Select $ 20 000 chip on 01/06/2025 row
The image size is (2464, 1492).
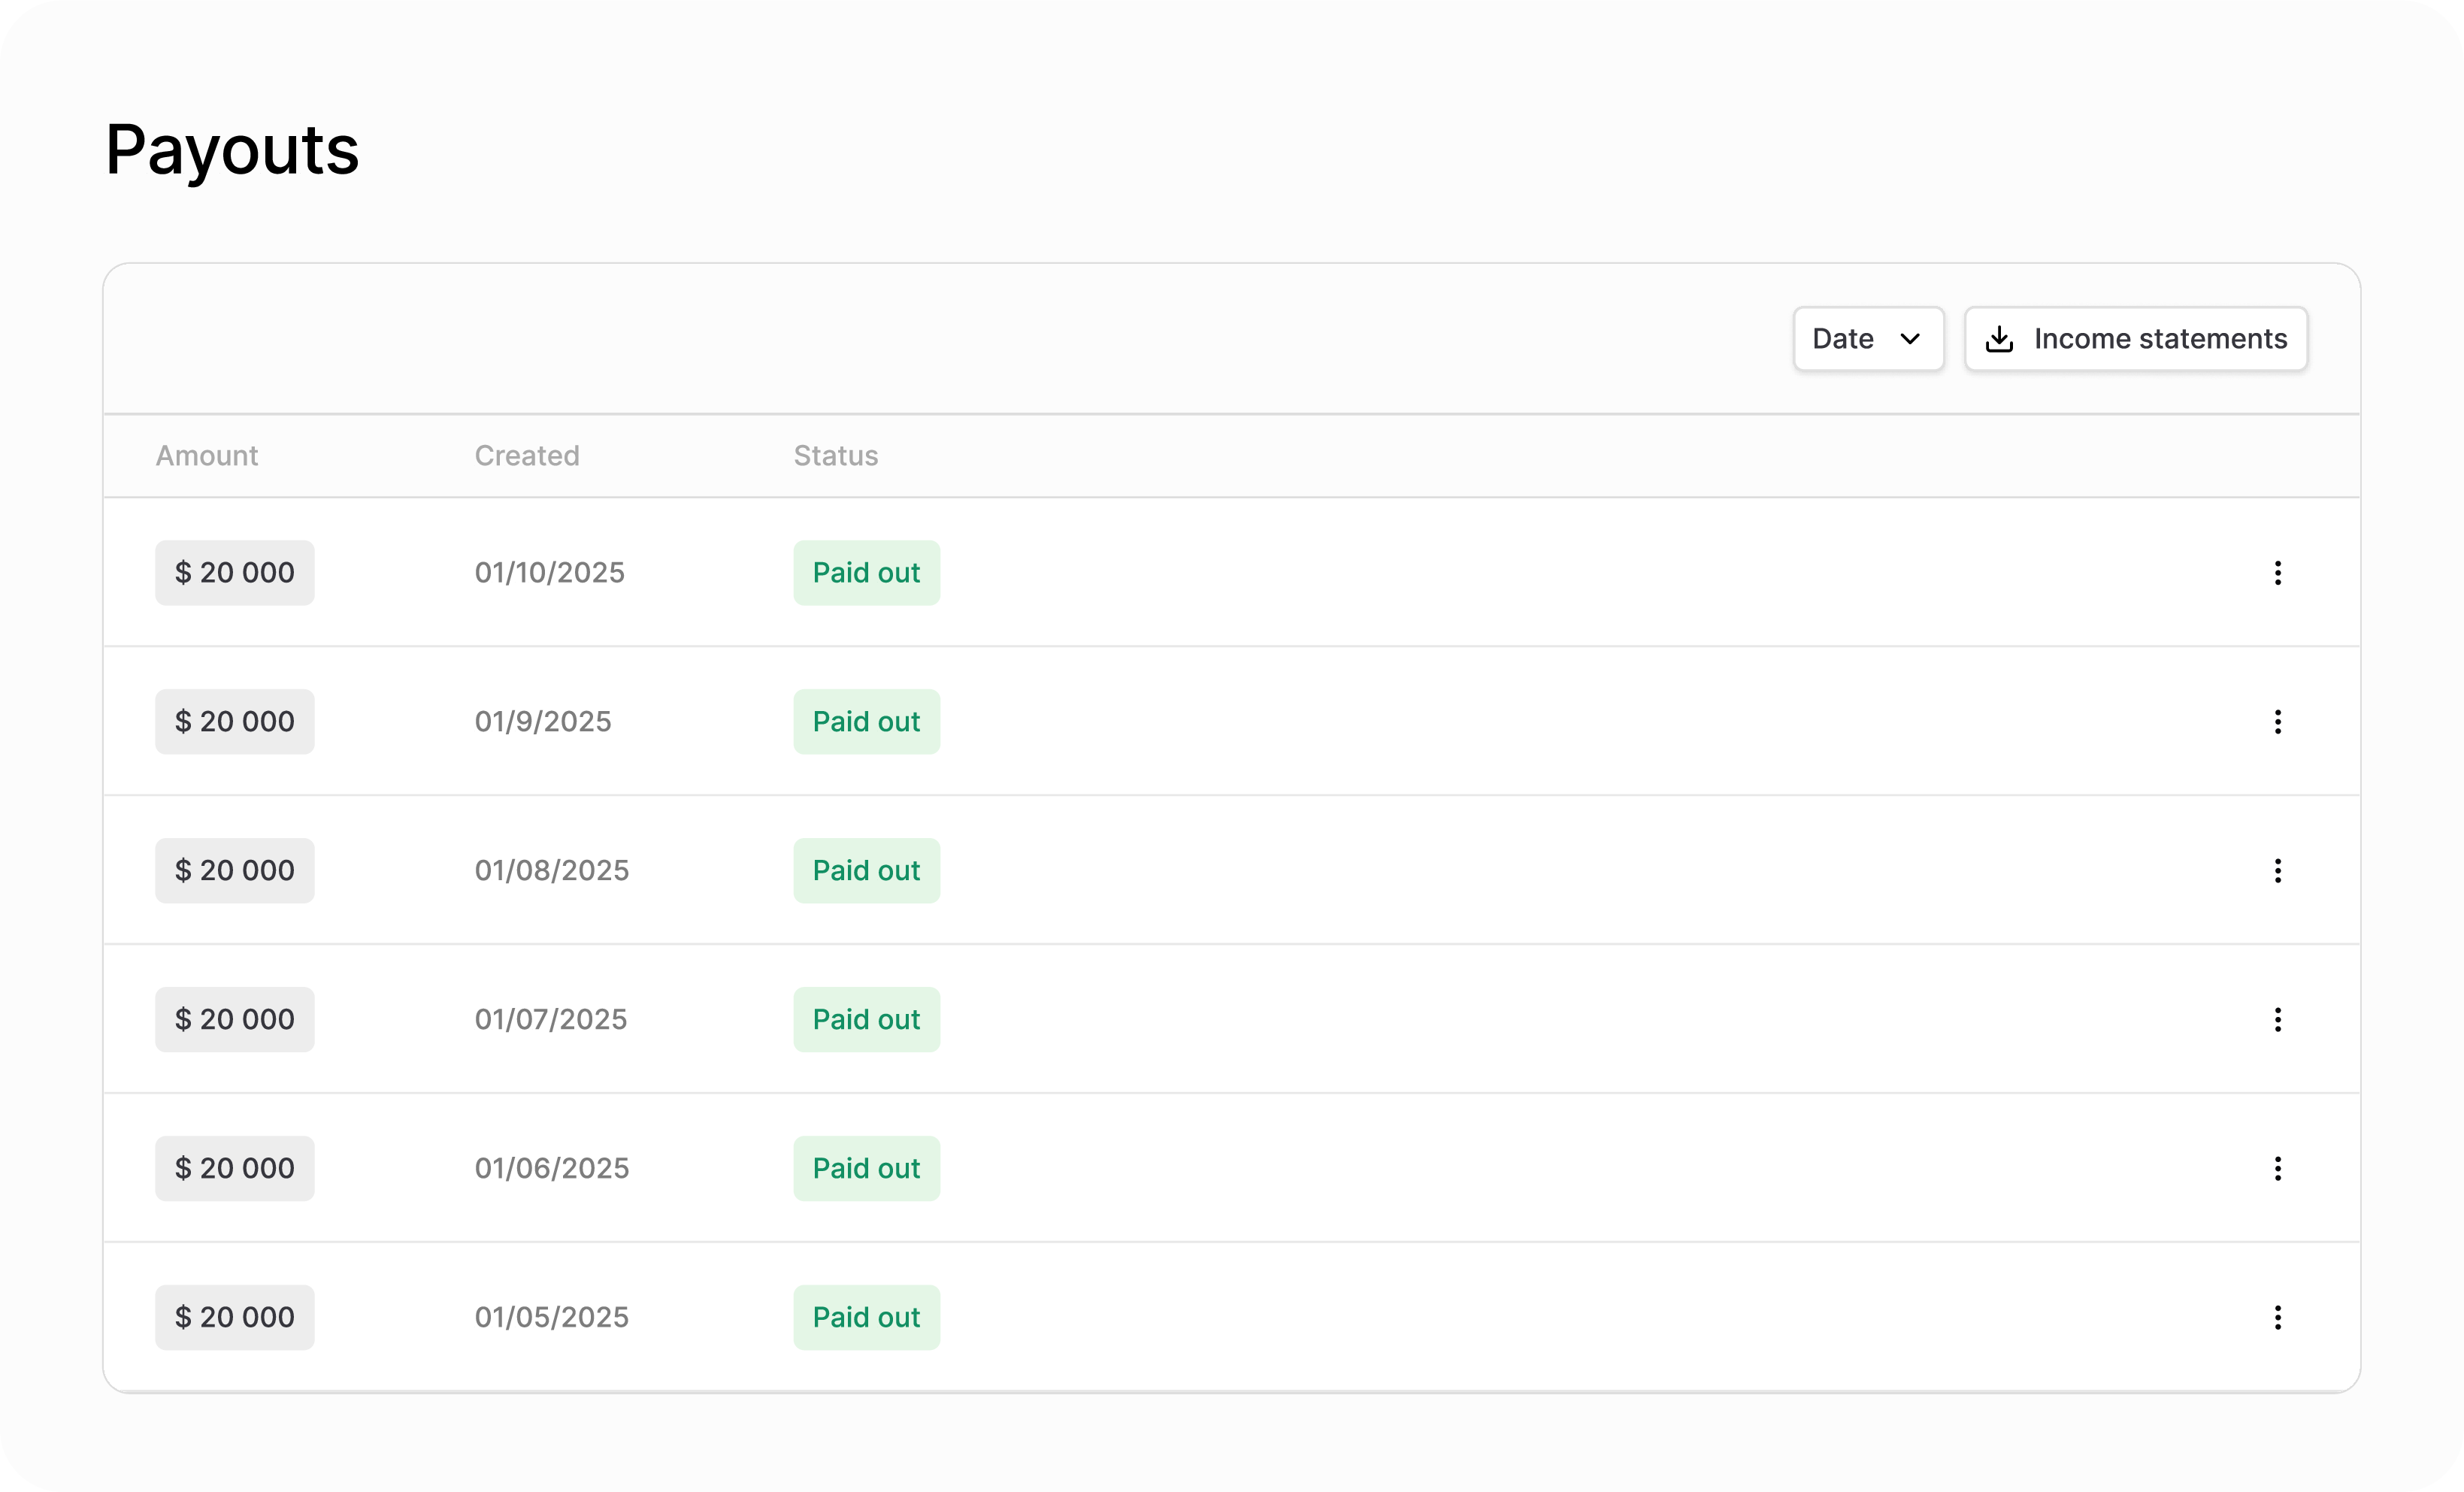tap(235, 1169)
